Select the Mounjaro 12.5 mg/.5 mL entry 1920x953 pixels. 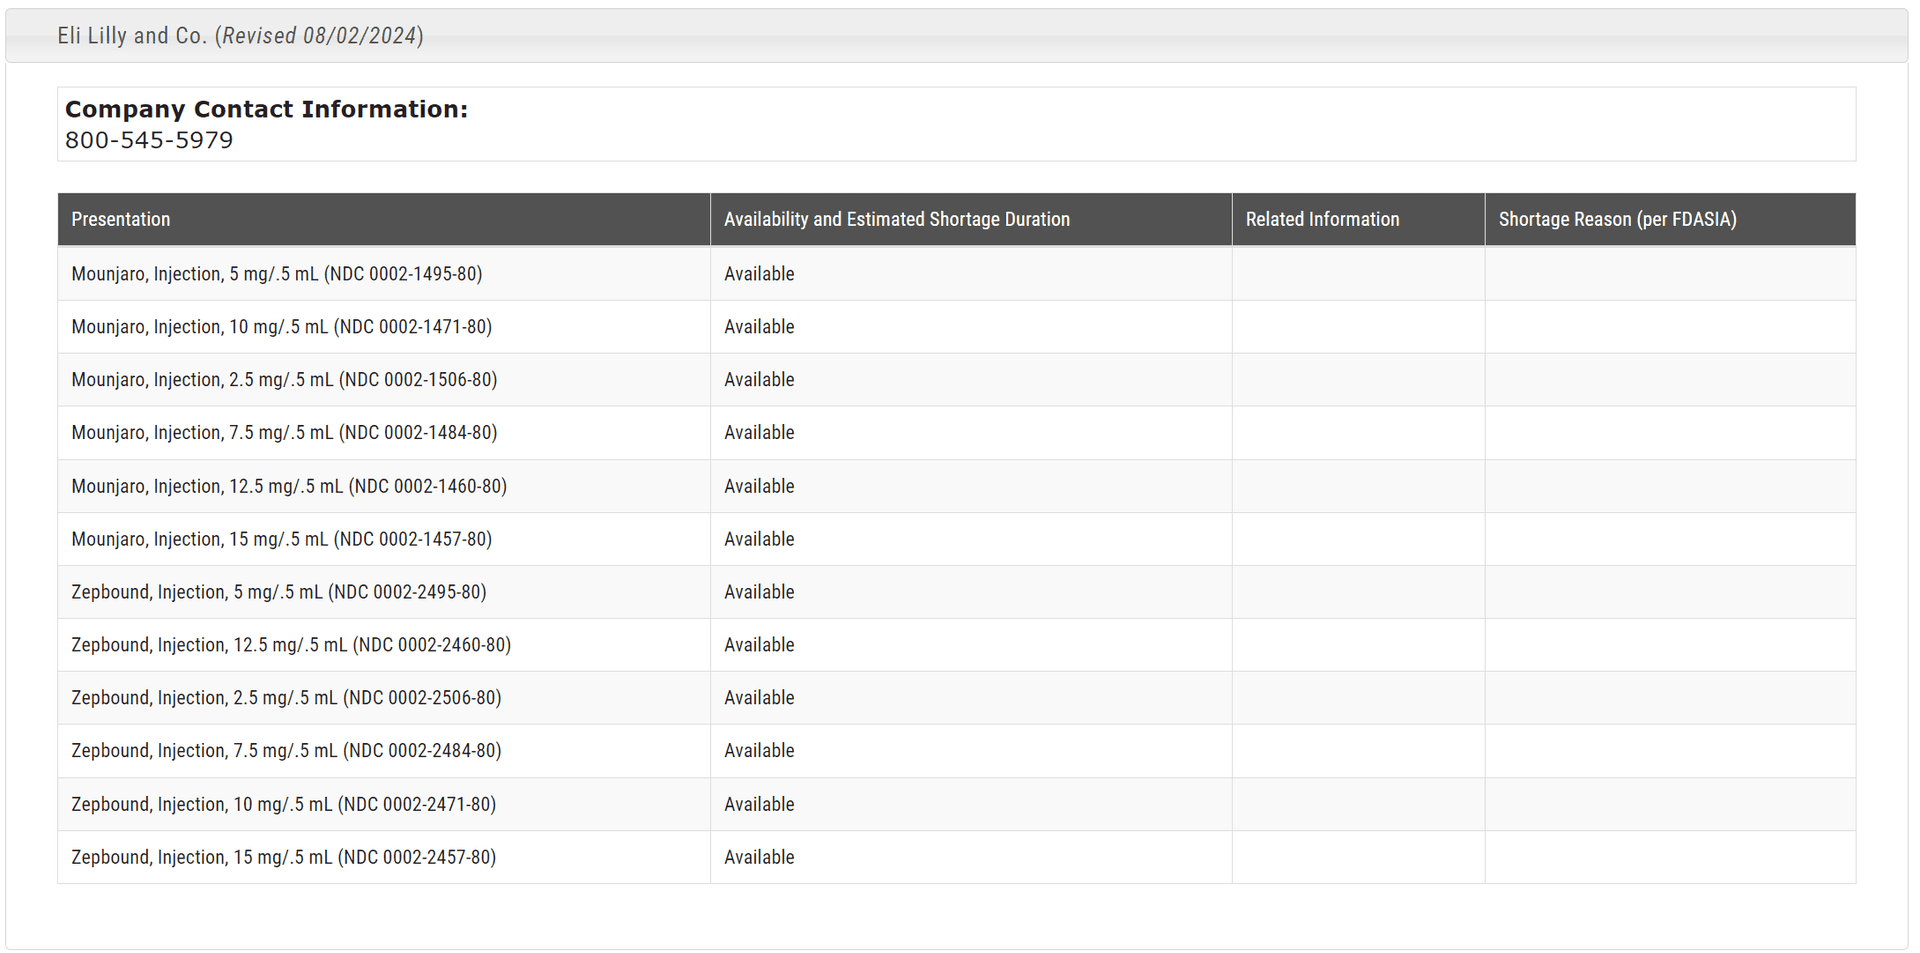coord(289,486)
